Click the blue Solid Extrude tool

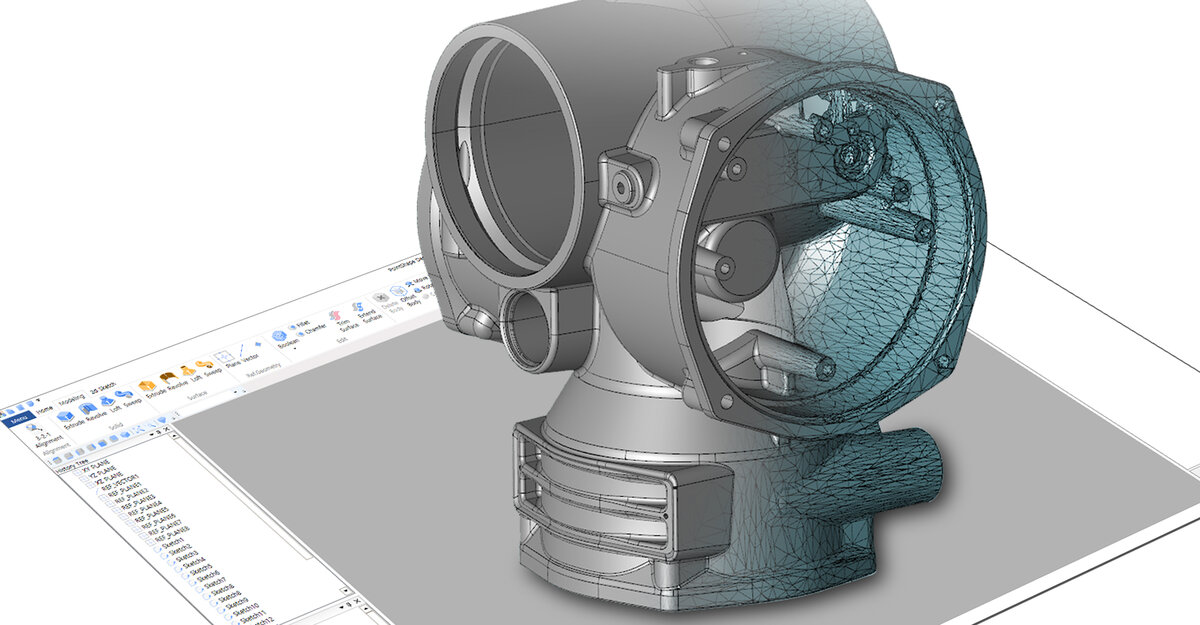click(x=70, y=420)
